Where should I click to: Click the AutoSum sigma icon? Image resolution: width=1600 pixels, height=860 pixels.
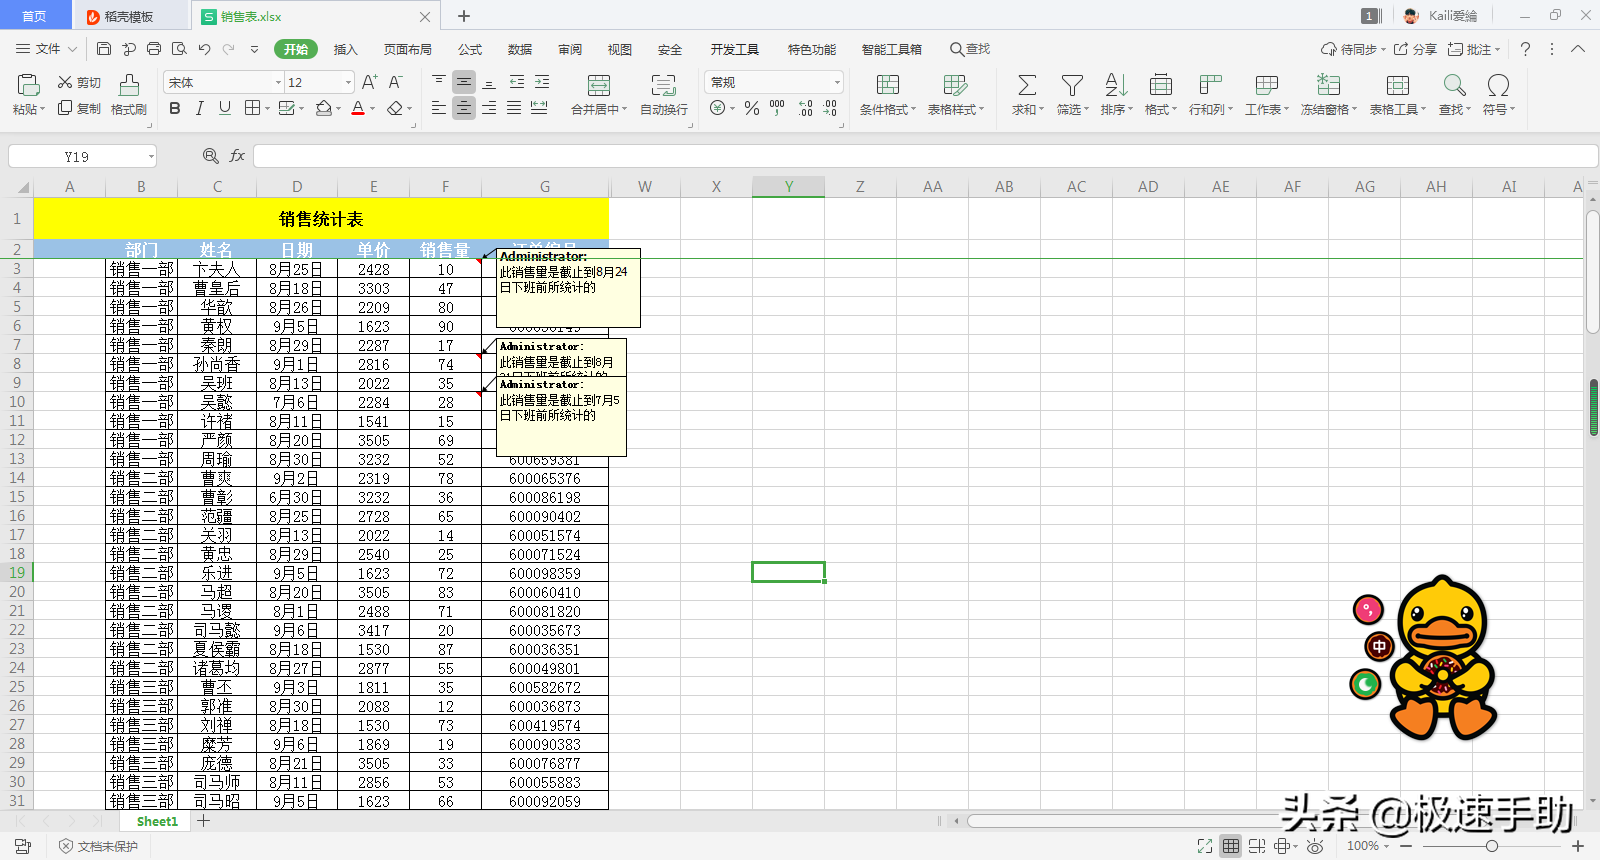[1027, 85]
